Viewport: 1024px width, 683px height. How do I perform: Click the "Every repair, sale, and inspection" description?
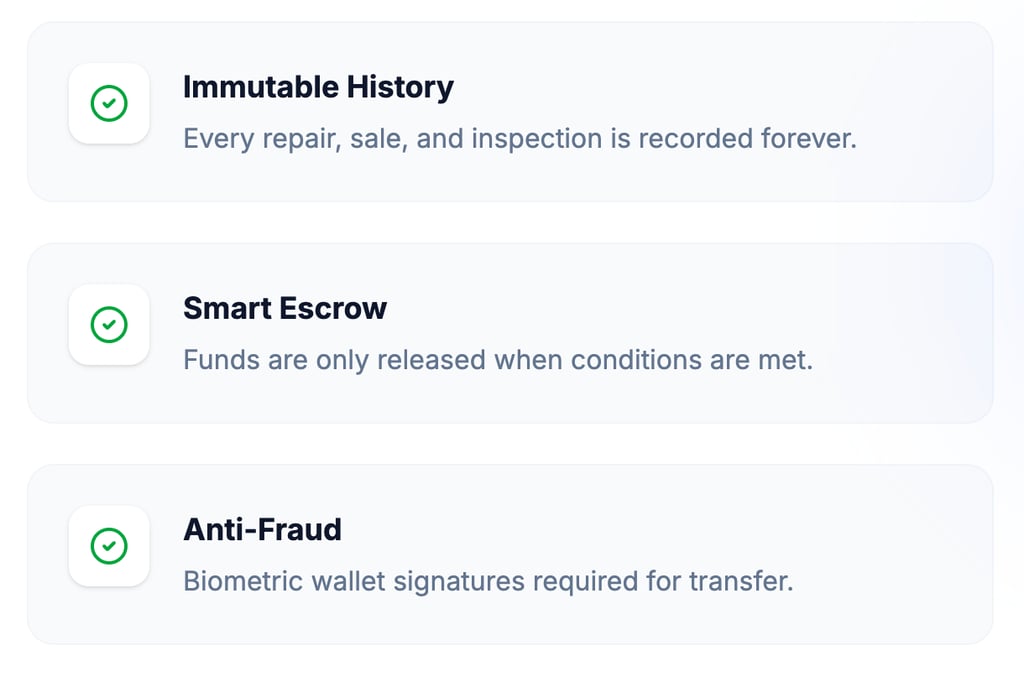coord(520,138)
